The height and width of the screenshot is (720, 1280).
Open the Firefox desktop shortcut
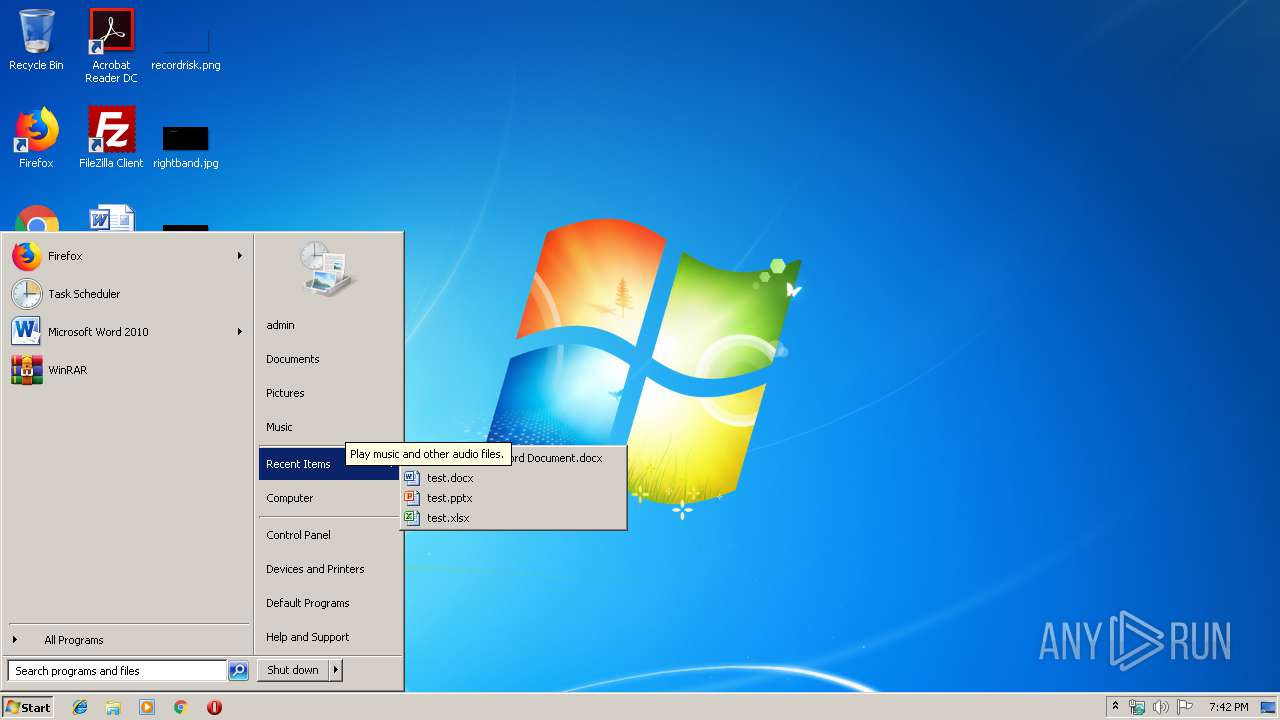36,138
